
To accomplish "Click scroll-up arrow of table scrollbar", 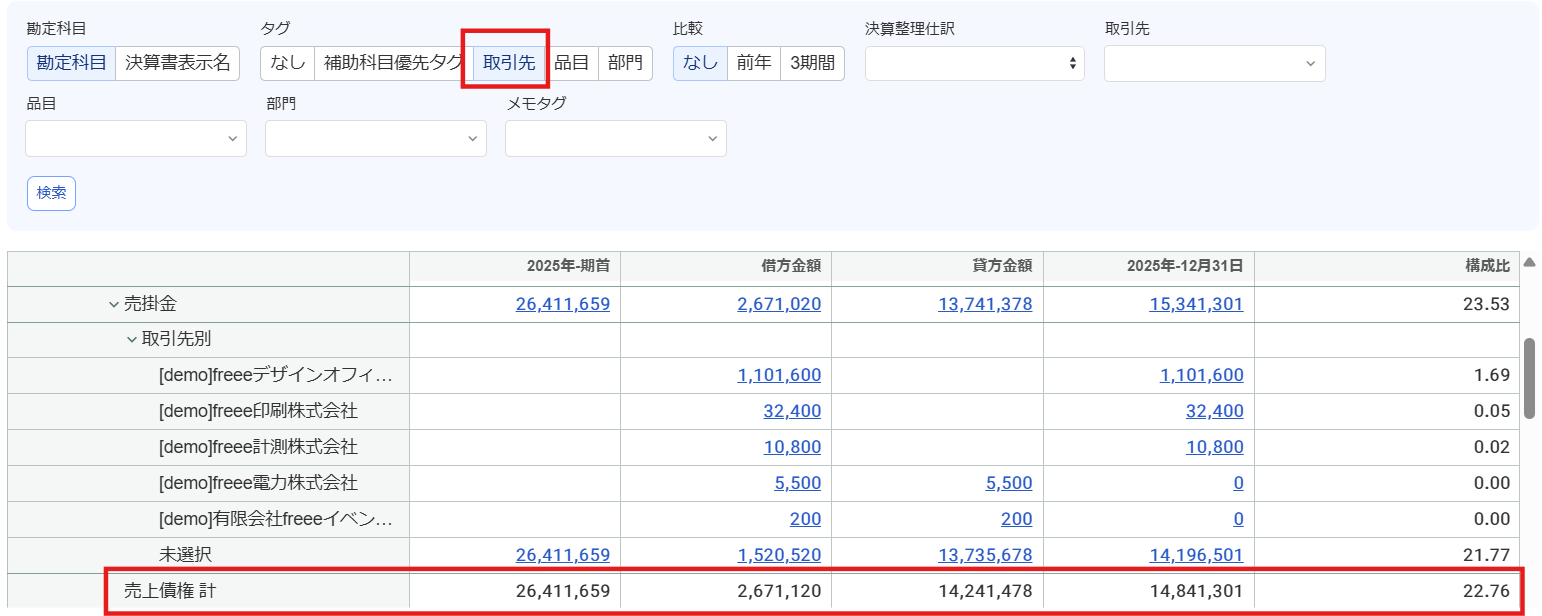I will (1529, 263).
